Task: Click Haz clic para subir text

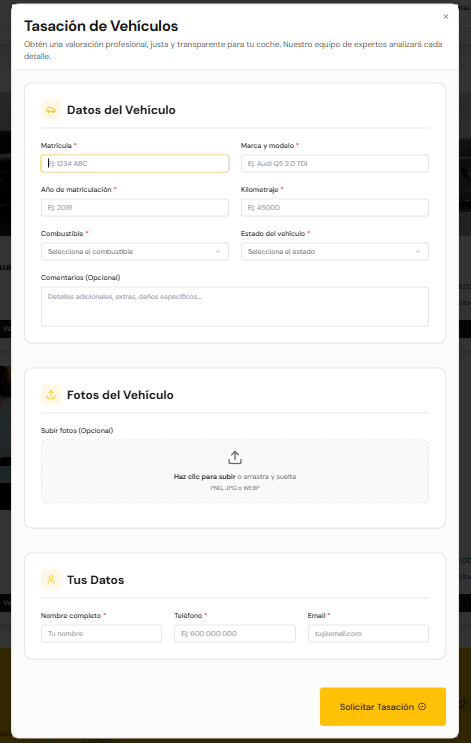Action: click(204, 477)
